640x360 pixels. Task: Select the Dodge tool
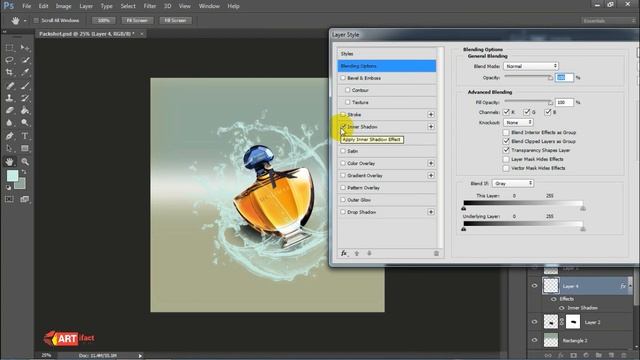pos(25,122)
